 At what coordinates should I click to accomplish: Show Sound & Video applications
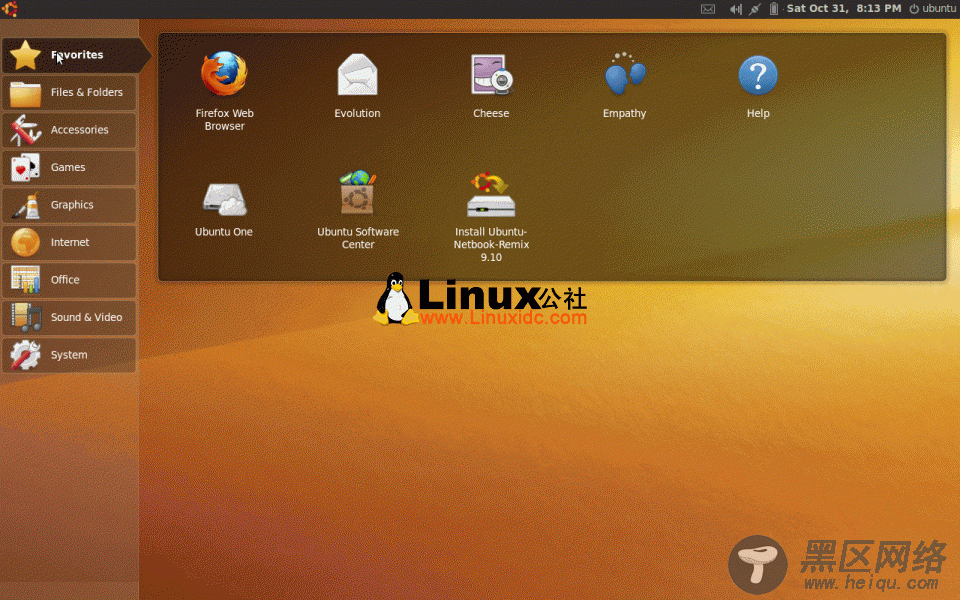[69, 317]
